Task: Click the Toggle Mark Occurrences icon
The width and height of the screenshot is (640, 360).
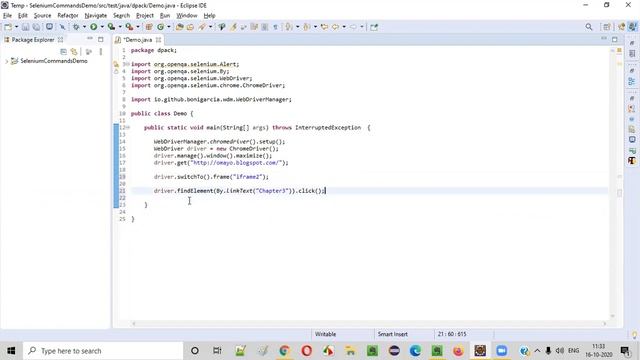Action: point(233,27)
